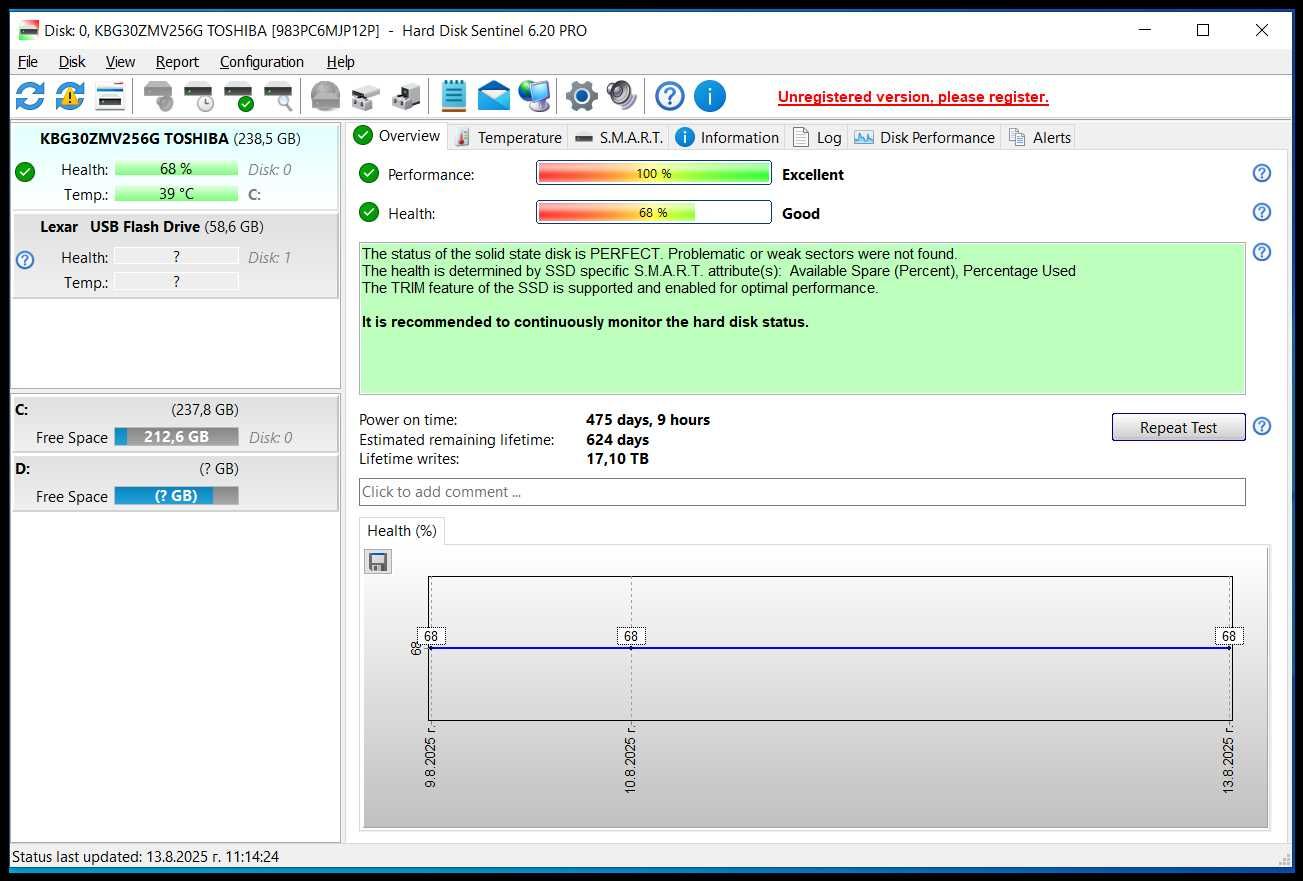The height and width of the screenshot is (881, 1303).
Task: Click the D: drive free space bar
Action: tap(176, 496)
